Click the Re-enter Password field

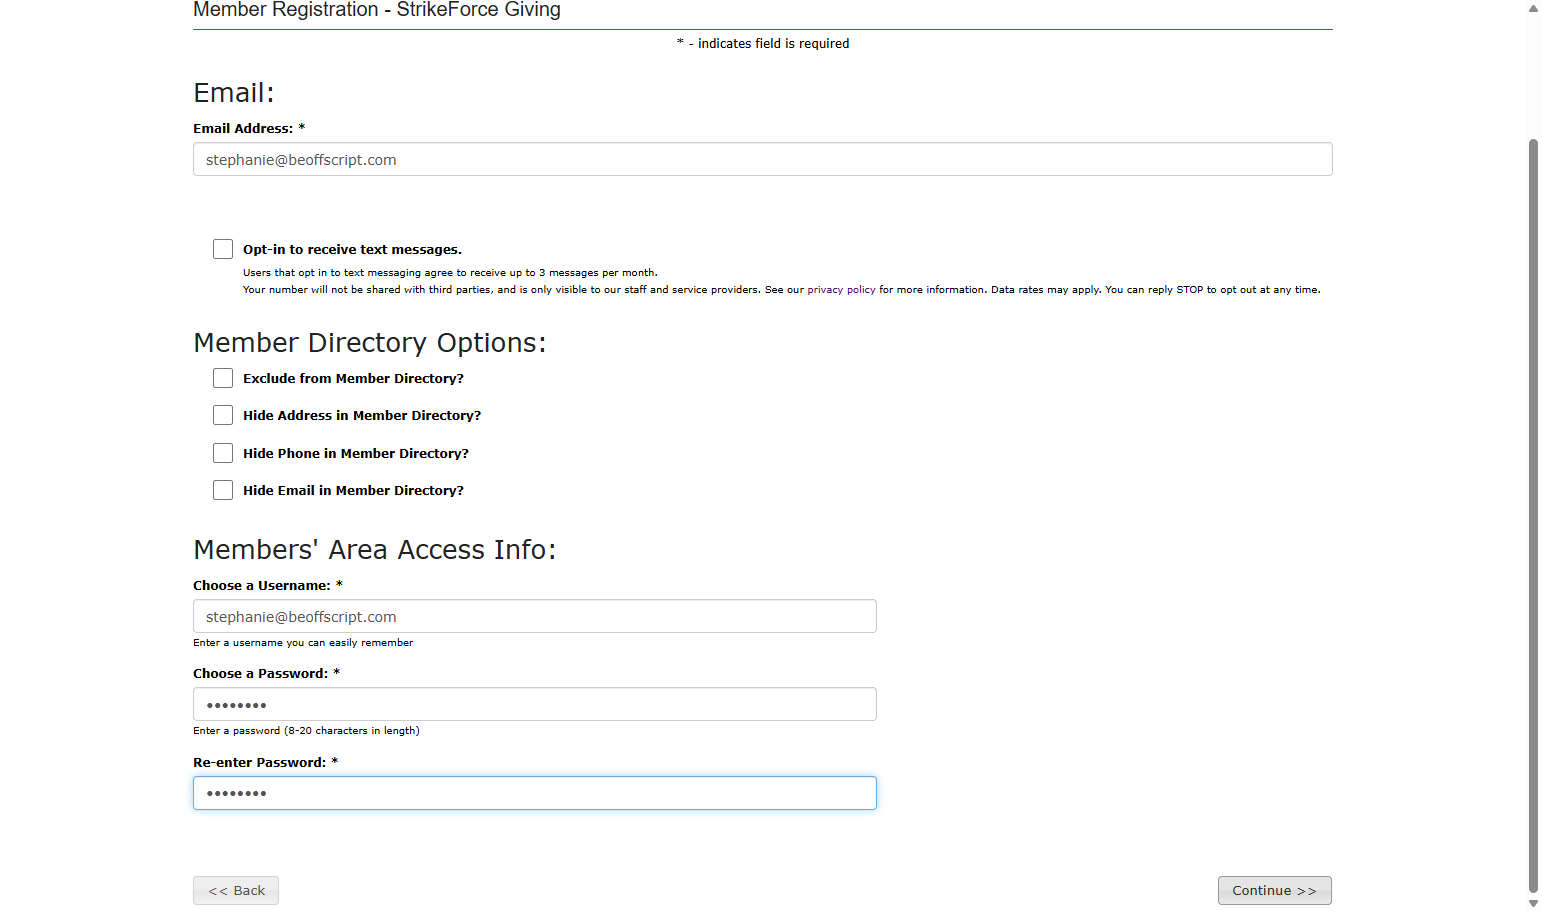pos(535,793)
